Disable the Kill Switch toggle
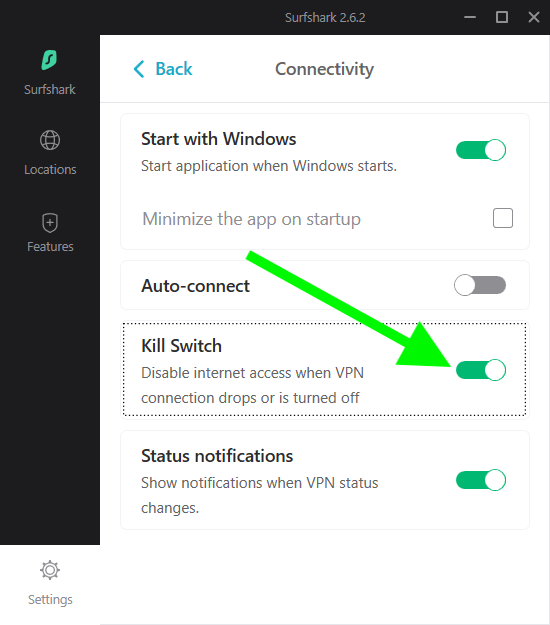 481,370
